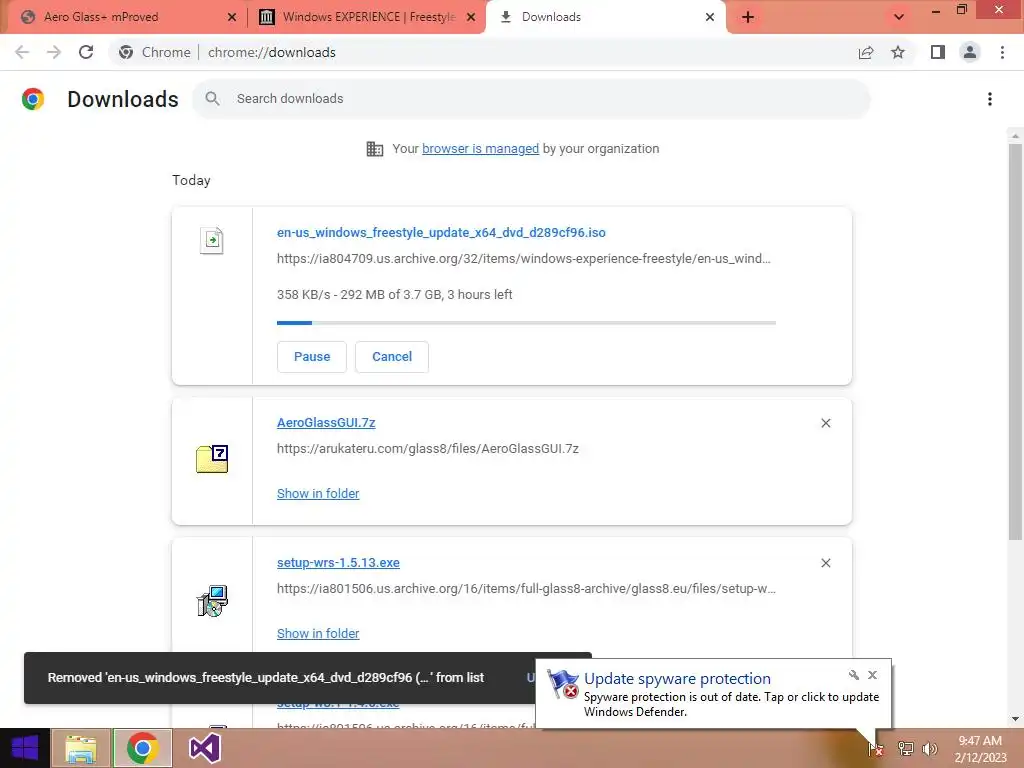Click the Chrome site info chip
Image resolution: width=1024 pixels, height=768 pixels.
(155, 52)
